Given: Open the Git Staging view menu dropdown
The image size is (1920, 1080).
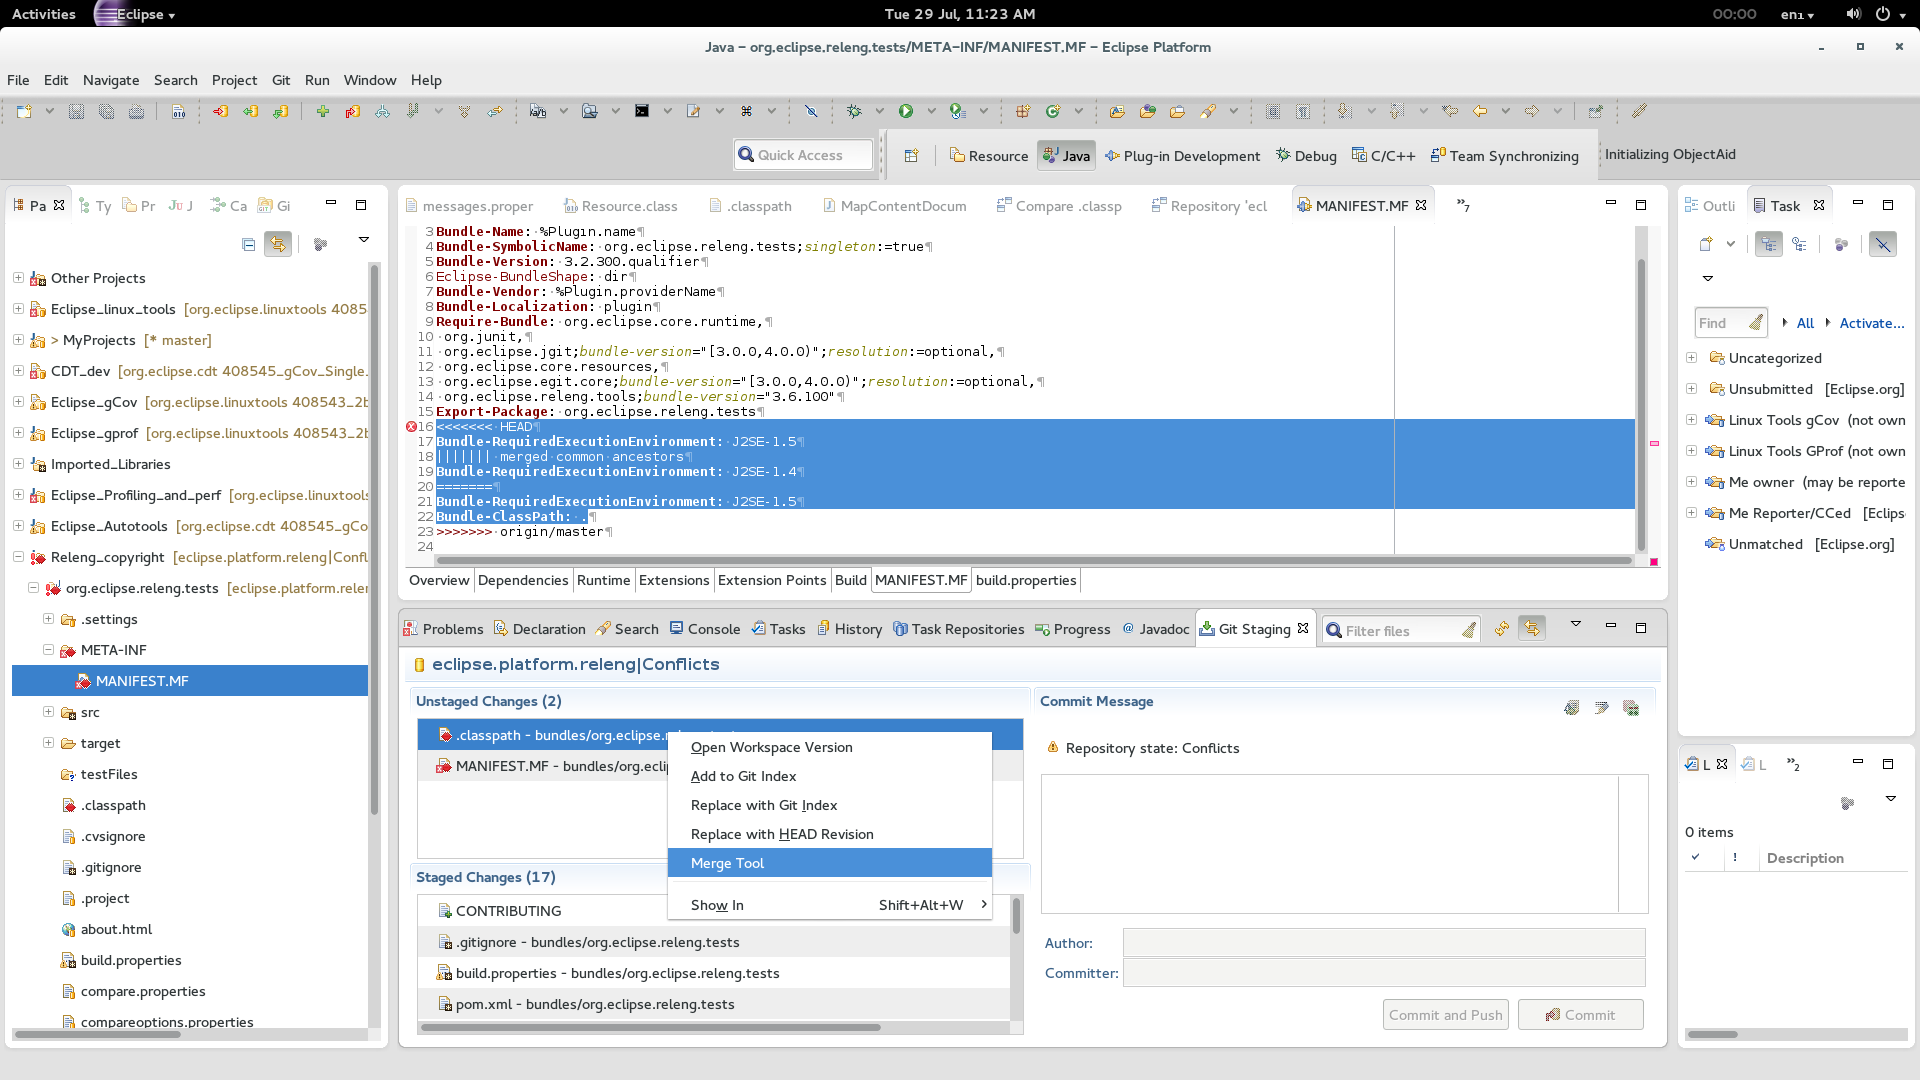Looking at the screenshot, I should [1575, 625].
